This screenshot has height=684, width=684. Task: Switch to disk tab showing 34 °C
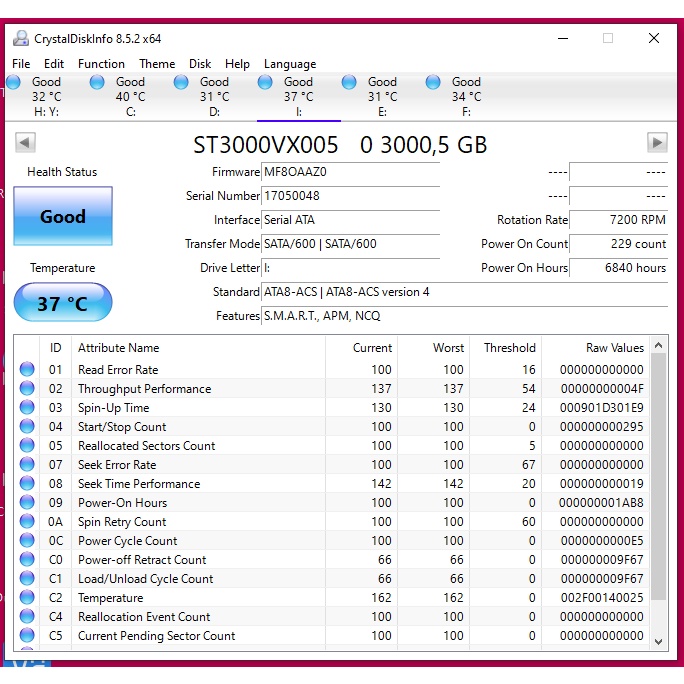point(466,96)
